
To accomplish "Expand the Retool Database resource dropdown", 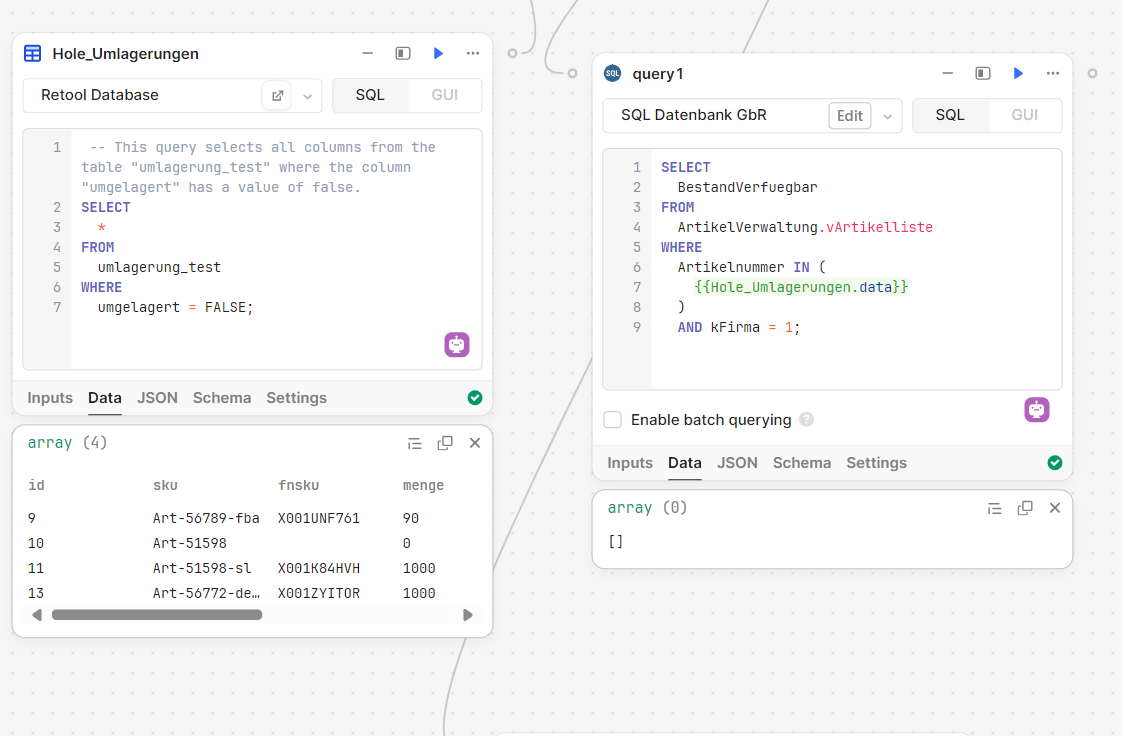I will (307, 96).
